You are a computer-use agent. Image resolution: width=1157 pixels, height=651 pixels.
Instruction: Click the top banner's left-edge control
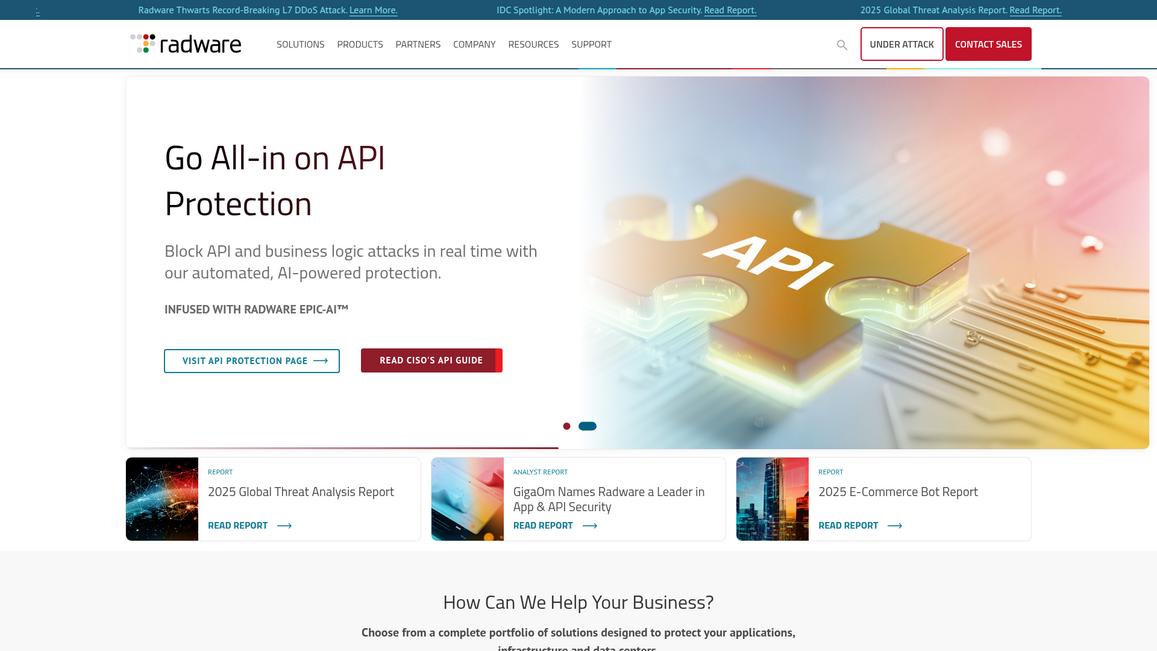[x=38, y=13]
